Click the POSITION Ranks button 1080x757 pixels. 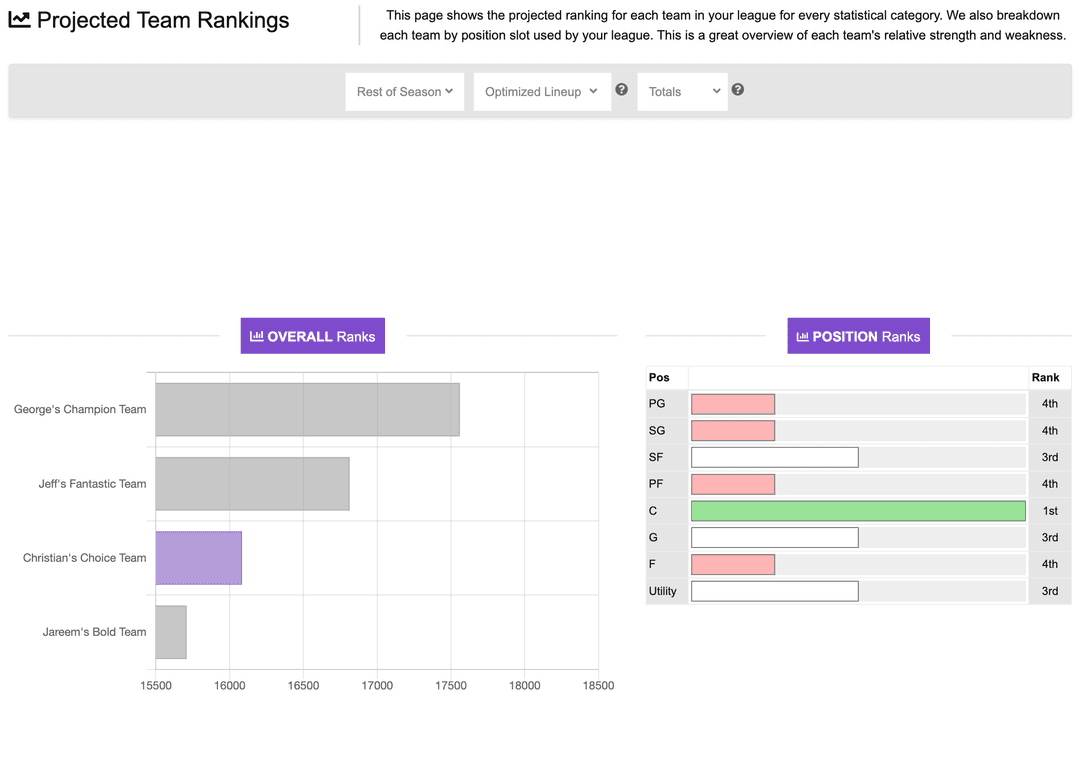858,336
